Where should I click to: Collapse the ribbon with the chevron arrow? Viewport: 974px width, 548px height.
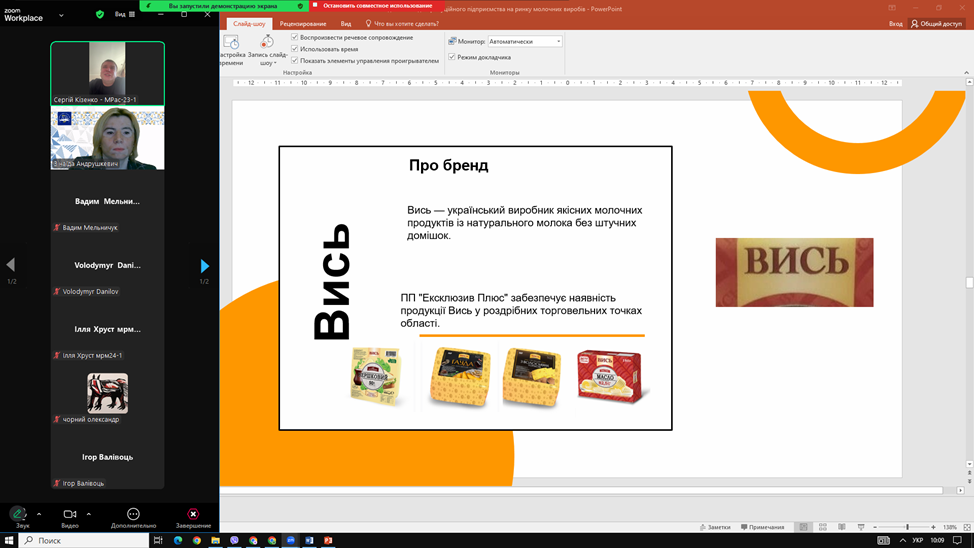pos(967,72)
